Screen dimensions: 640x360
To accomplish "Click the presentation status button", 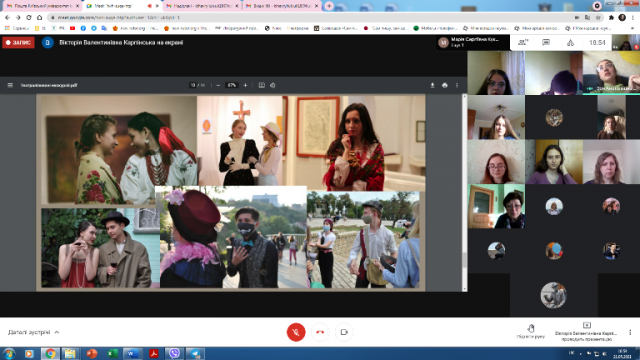I will [587, 332].
